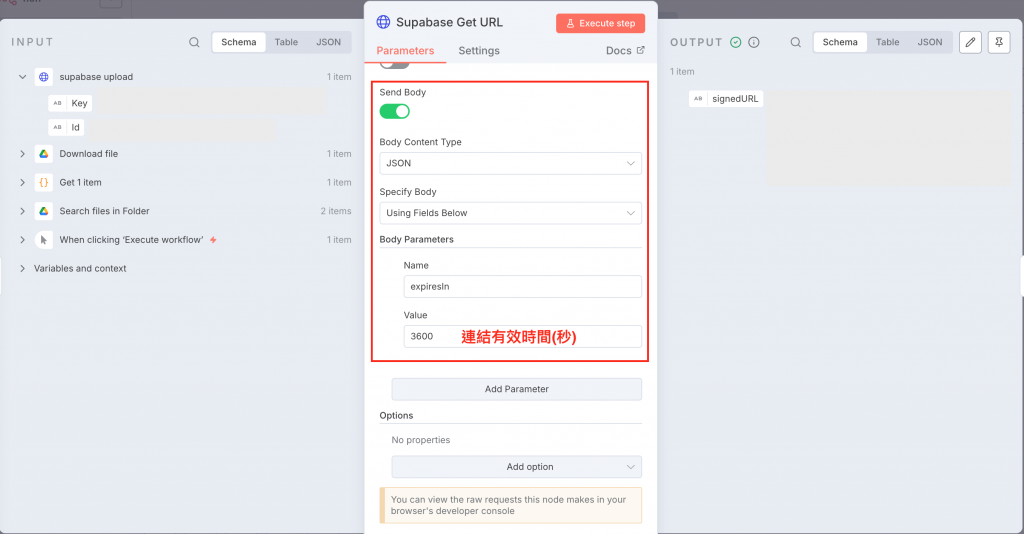Click the green output success check icon

[x=736, y=42]
